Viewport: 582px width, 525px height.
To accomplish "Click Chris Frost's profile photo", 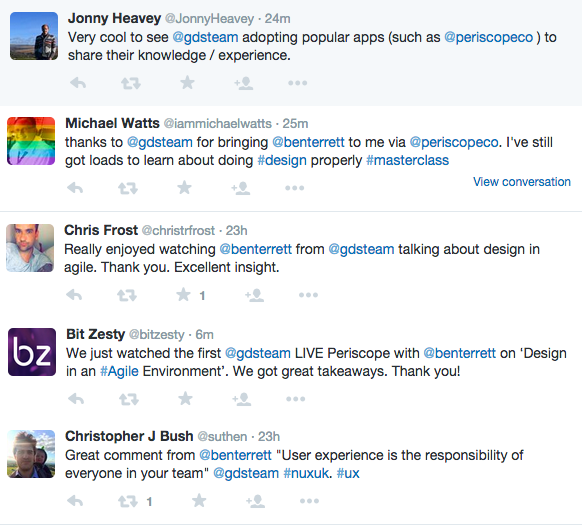I will point(30,248).
